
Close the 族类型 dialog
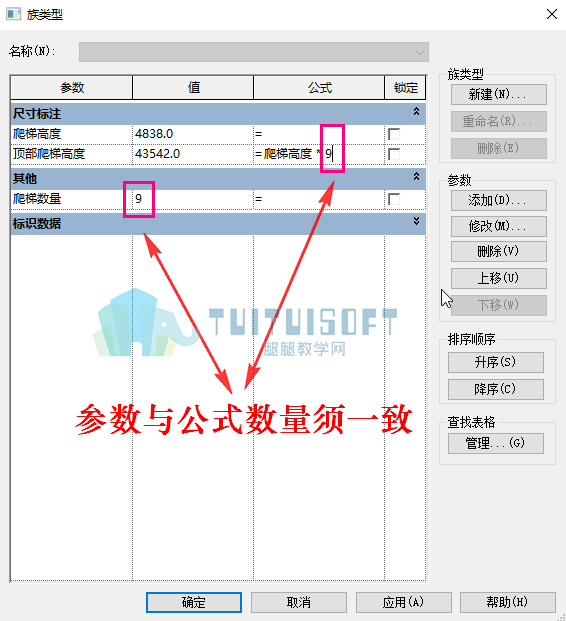(552, 14)
